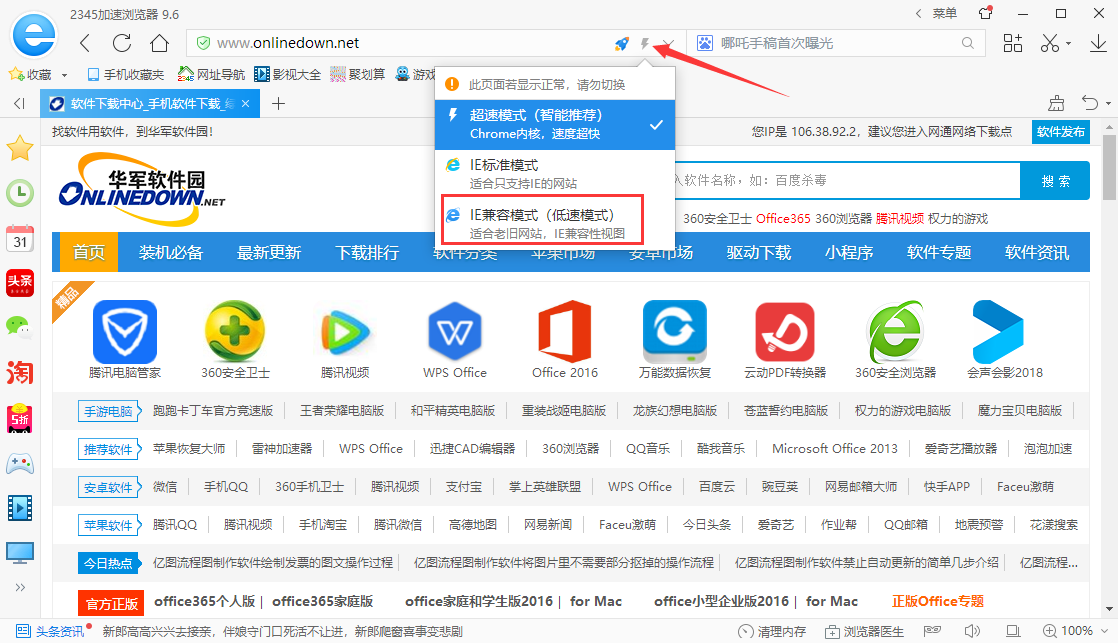Select IE标准模式 option
1118x643 pixels.
coord(555,174)
